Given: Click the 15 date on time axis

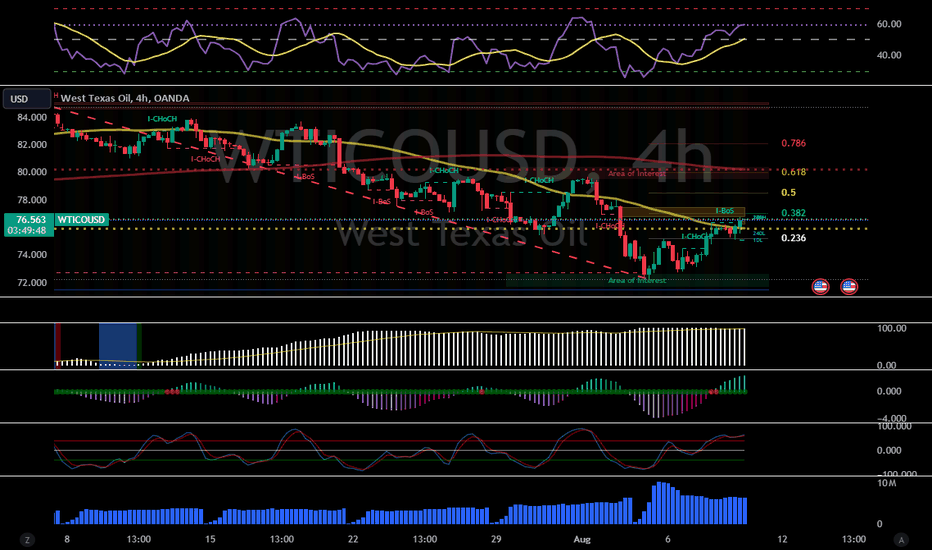Looking at the screenshot, I should pyautogui.click(x=210, y=539).
